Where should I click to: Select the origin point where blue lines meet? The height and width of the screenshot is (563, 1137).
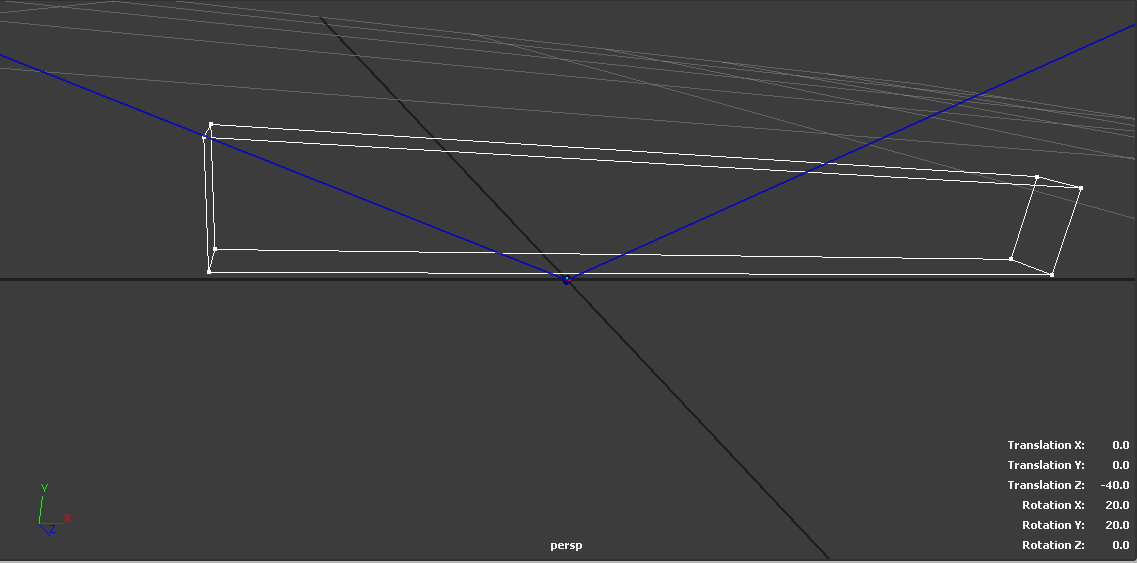coord(566,280)
